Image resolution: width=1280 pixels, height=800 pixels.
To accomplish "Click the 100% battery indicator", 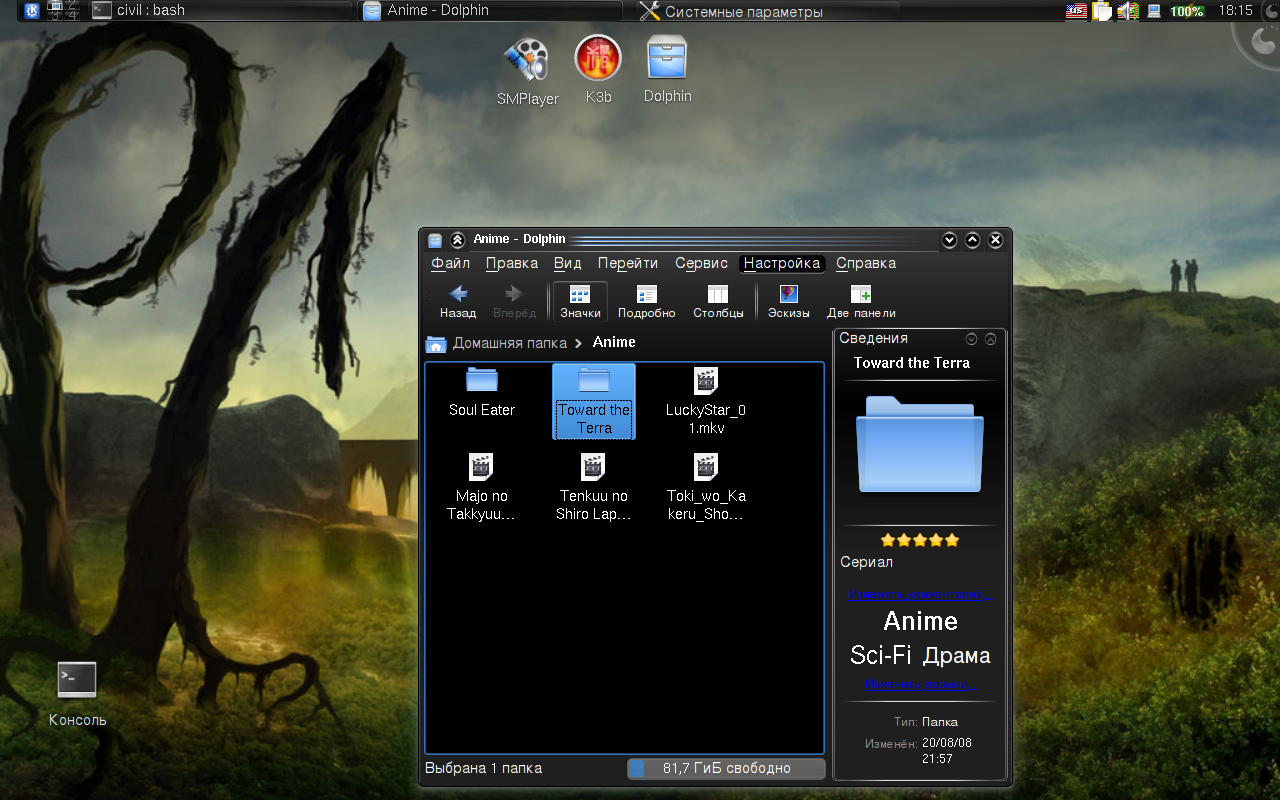I will (x=1187, y=11).
